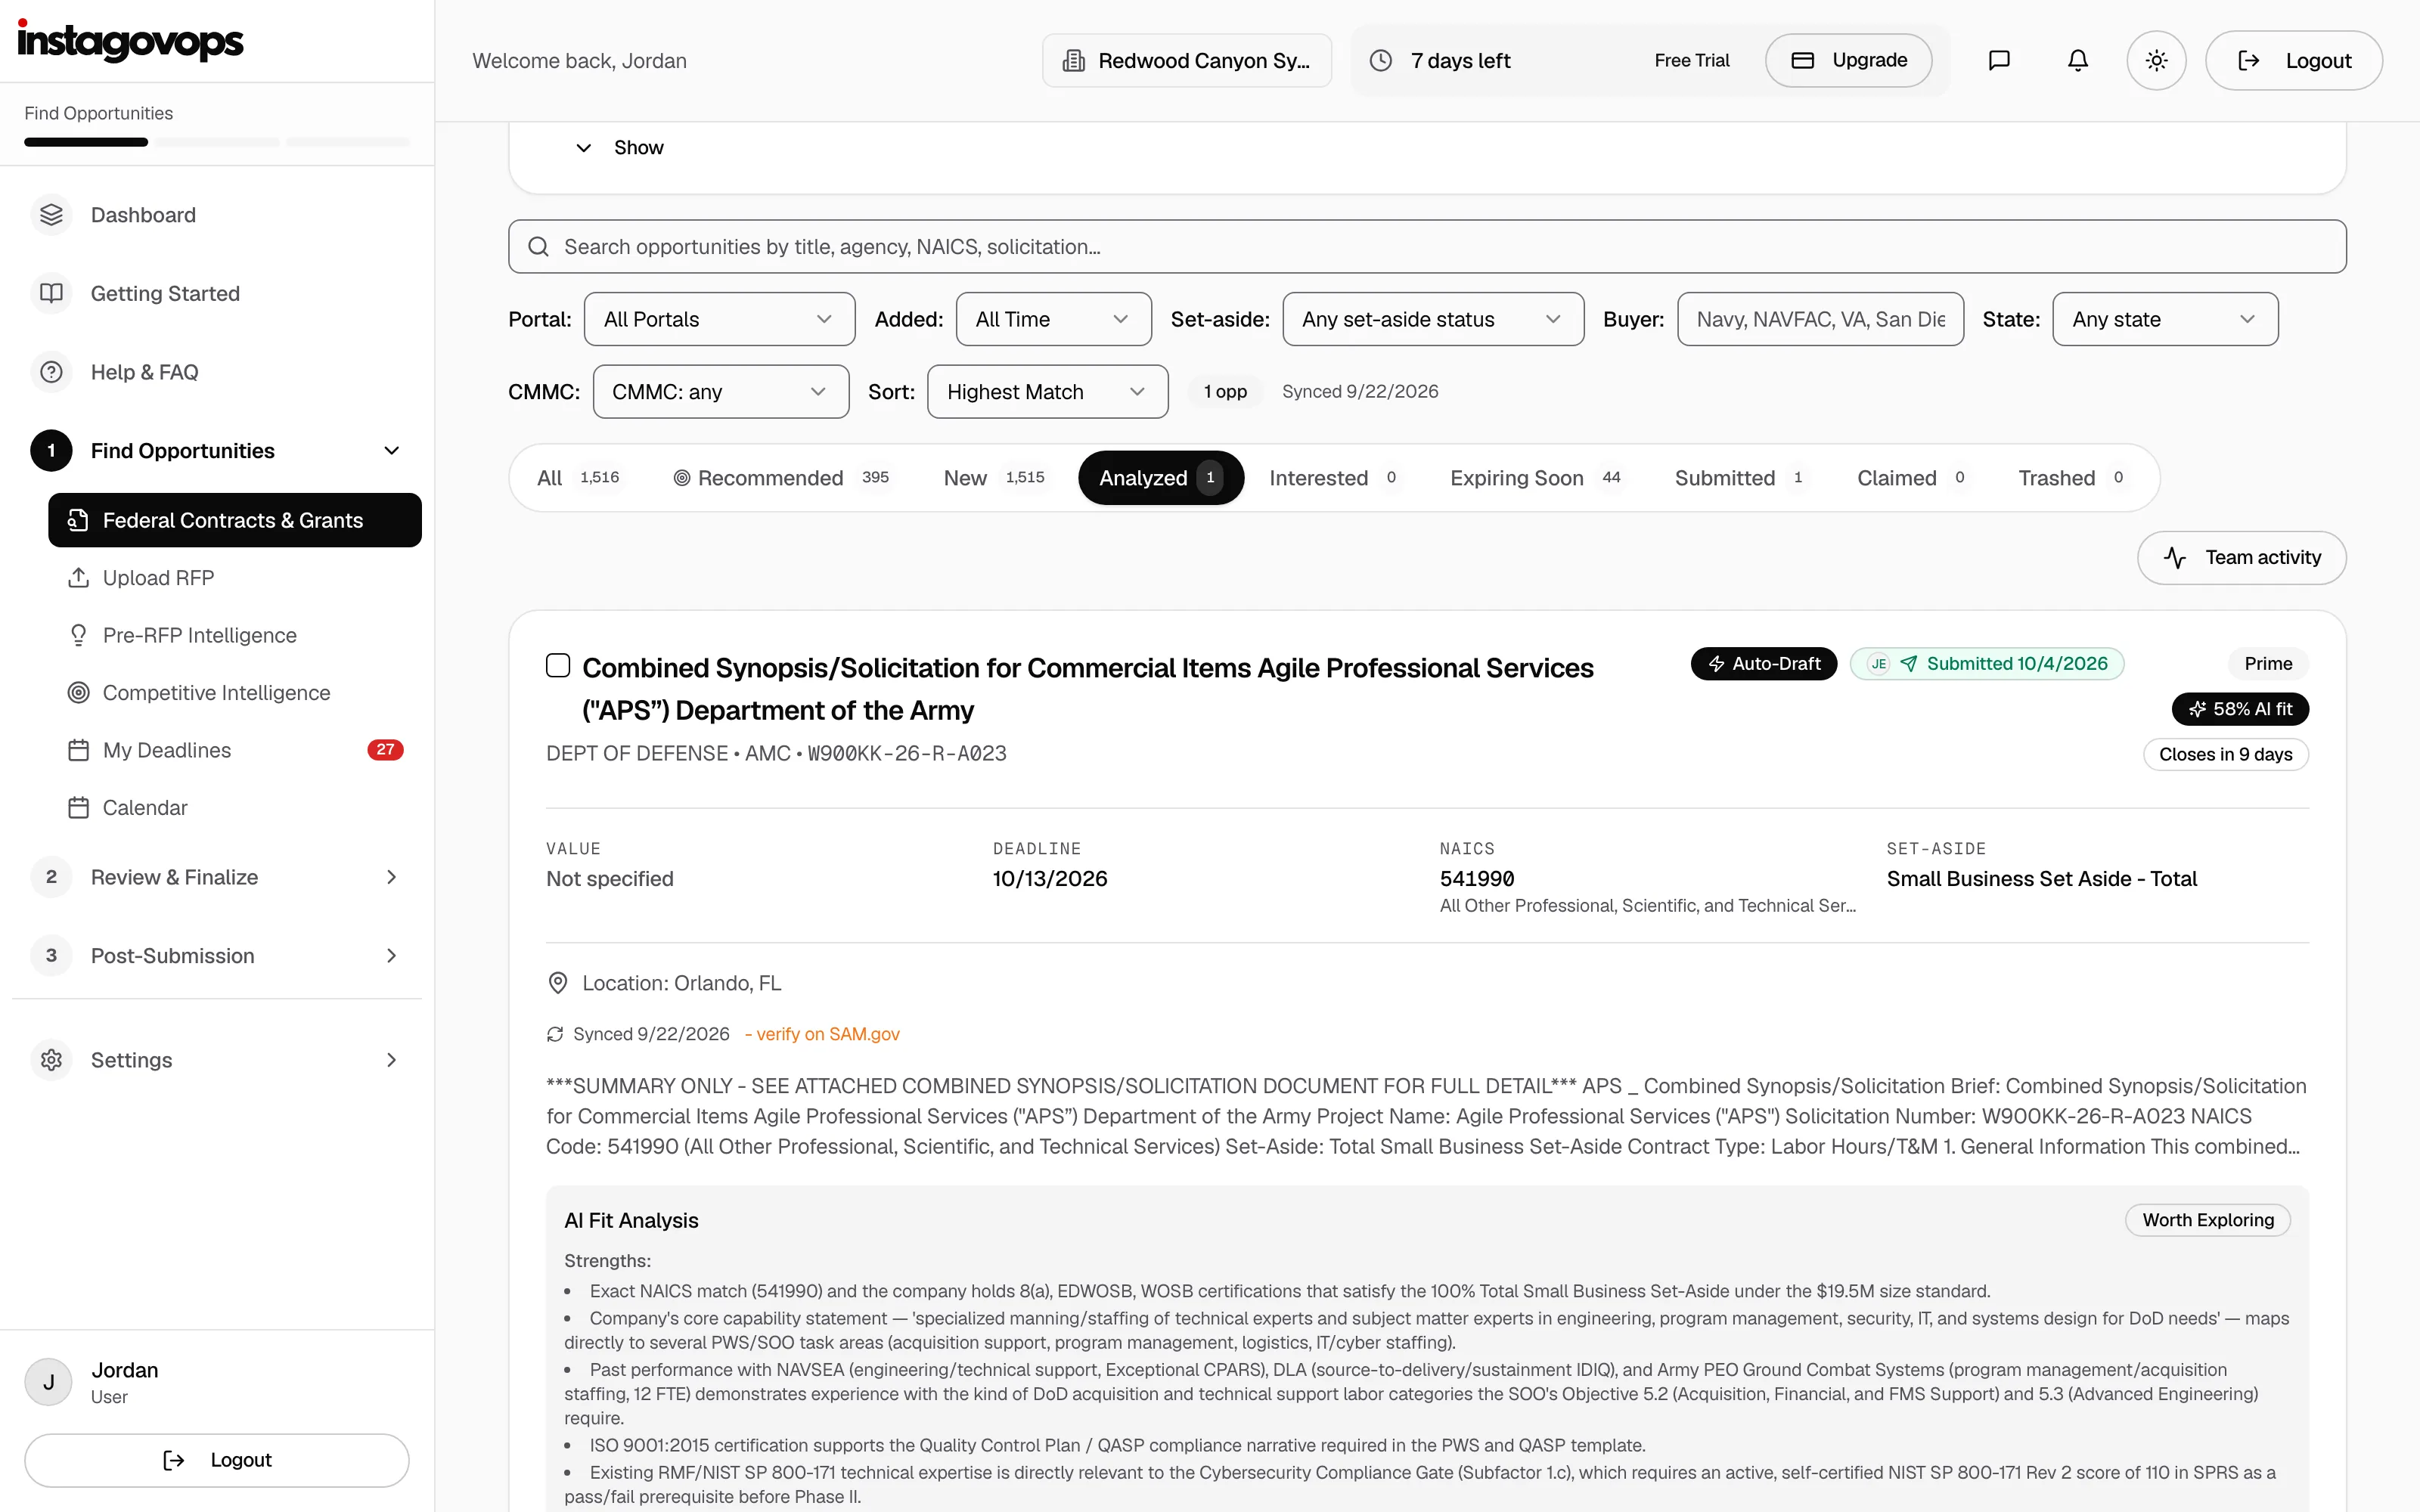Expand the Show section chevron
2420x1512 pixels.
tap(583, 148)
